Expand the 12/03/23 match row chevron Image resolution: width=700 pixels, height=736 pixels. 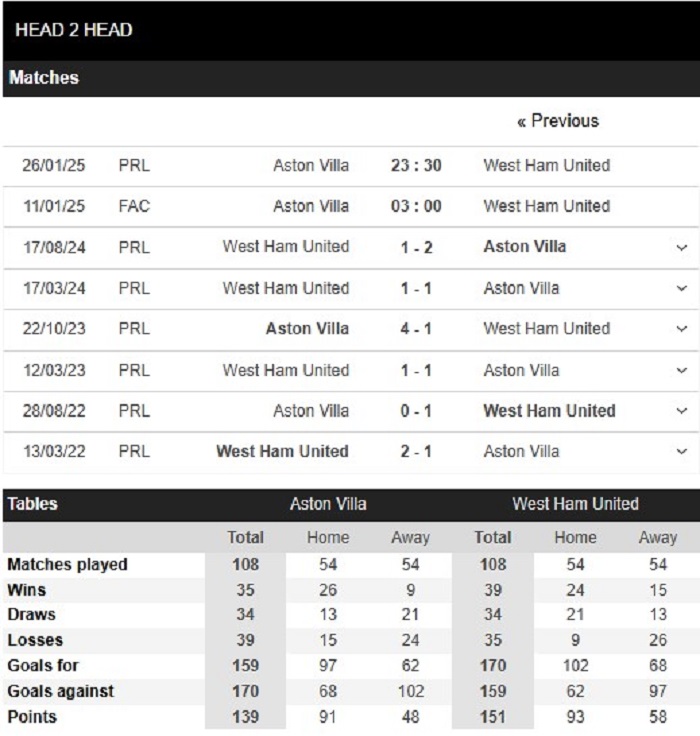[x=681, y=370]
